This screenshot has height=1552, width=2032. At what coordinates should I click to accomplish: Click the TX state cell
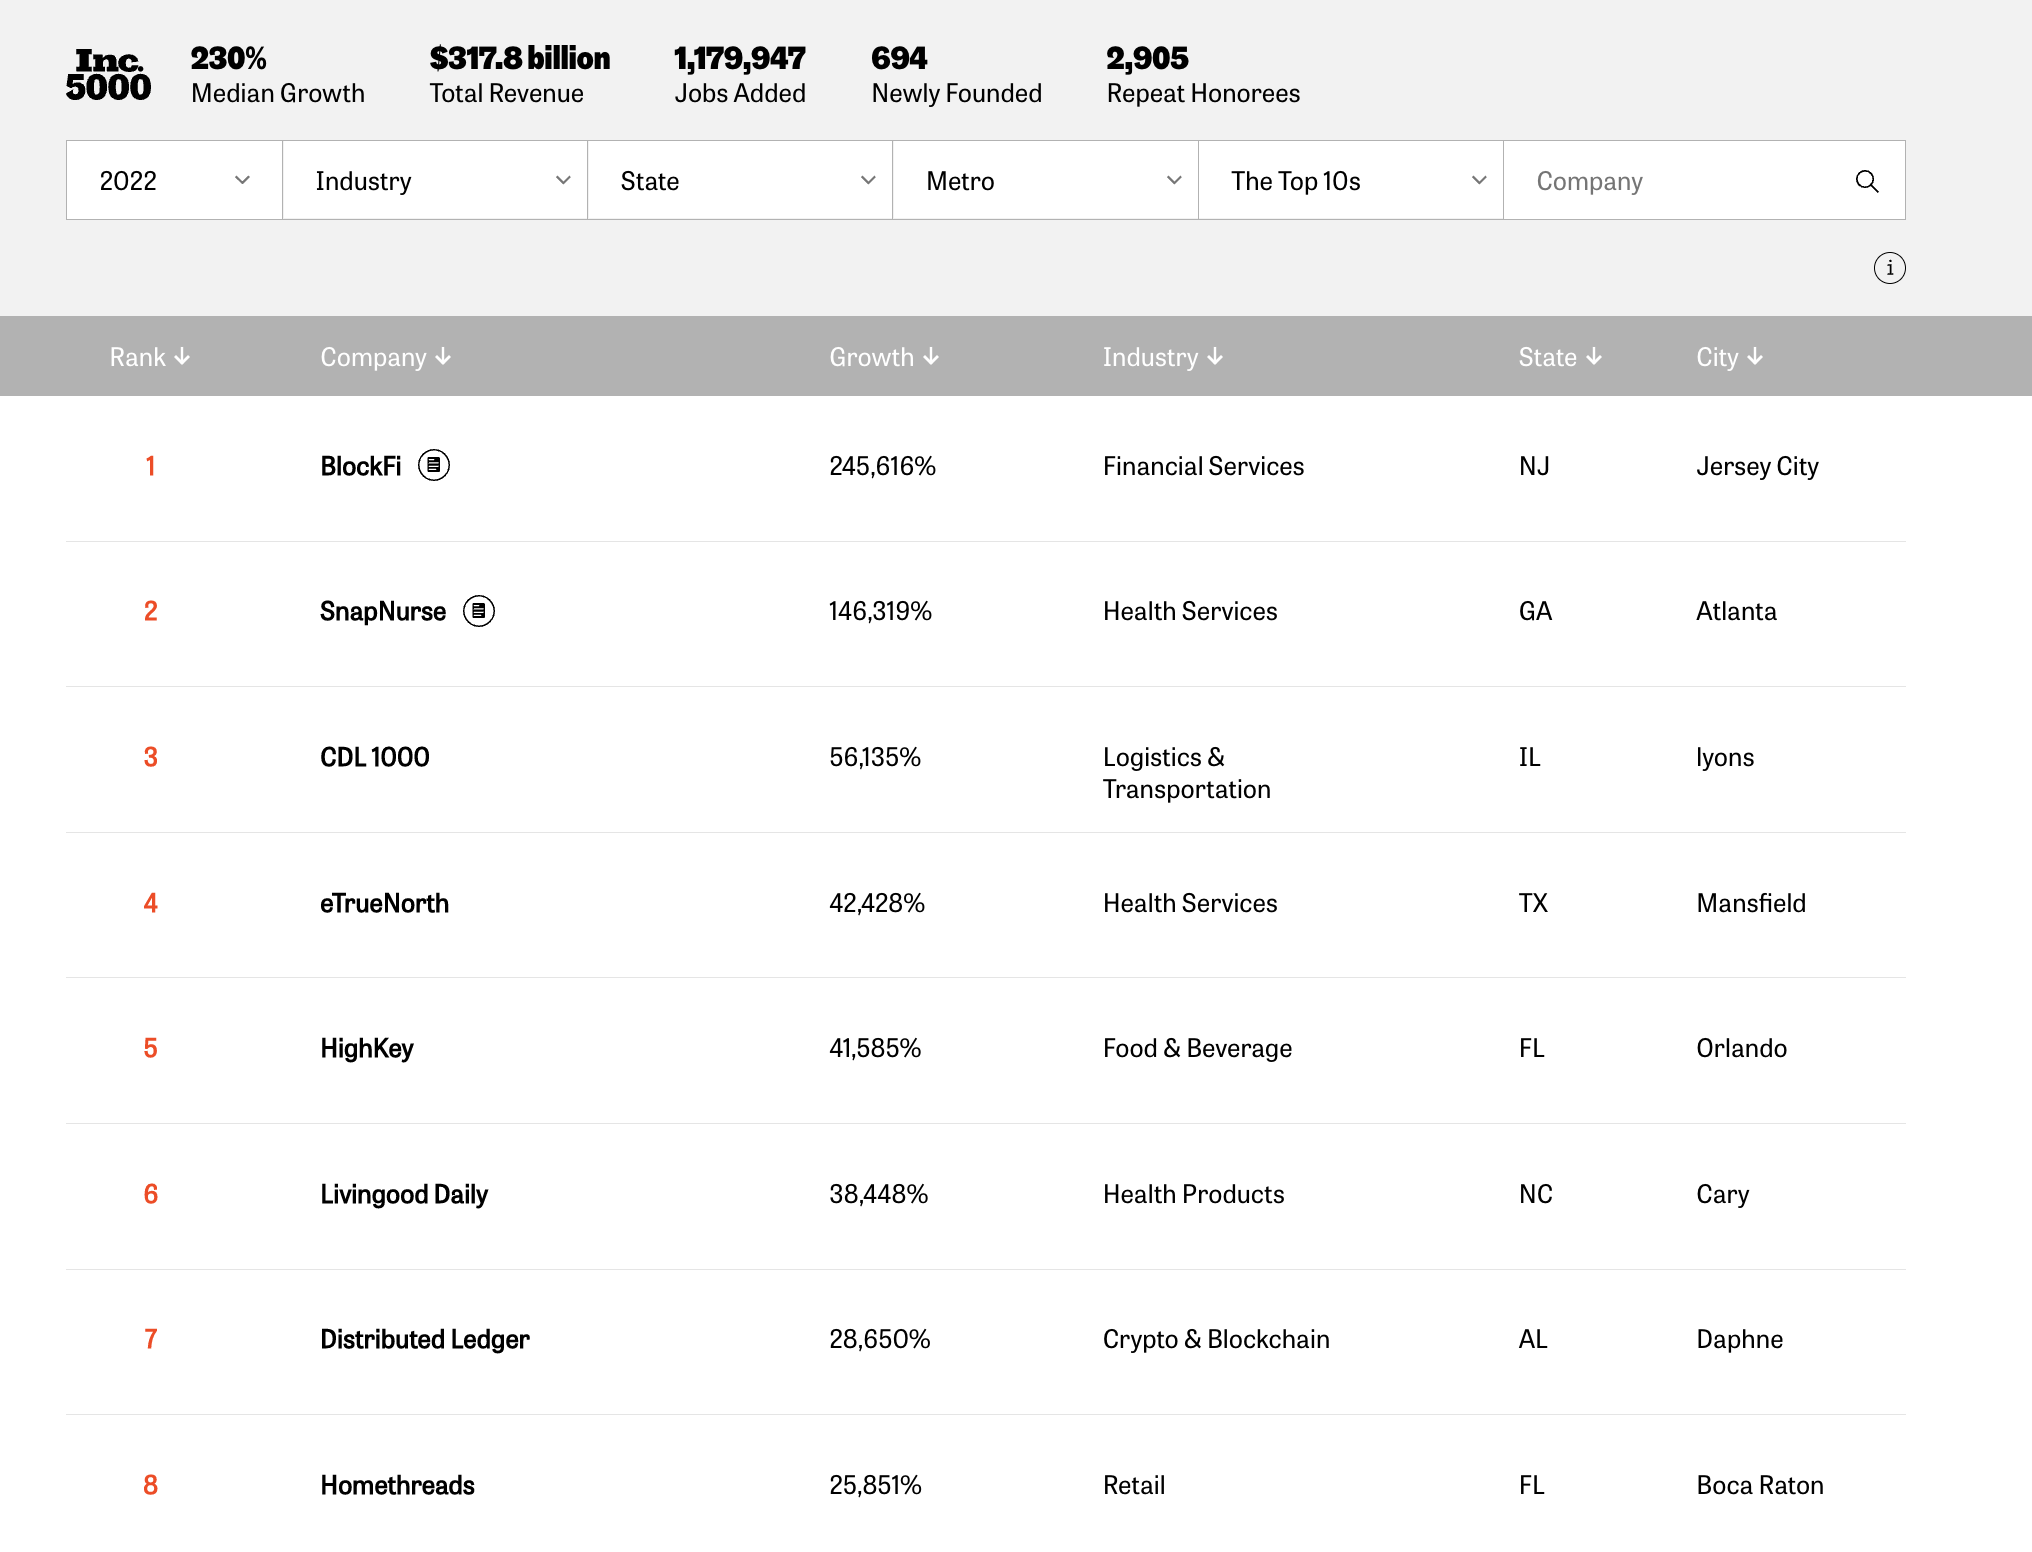click(1534, 903)
